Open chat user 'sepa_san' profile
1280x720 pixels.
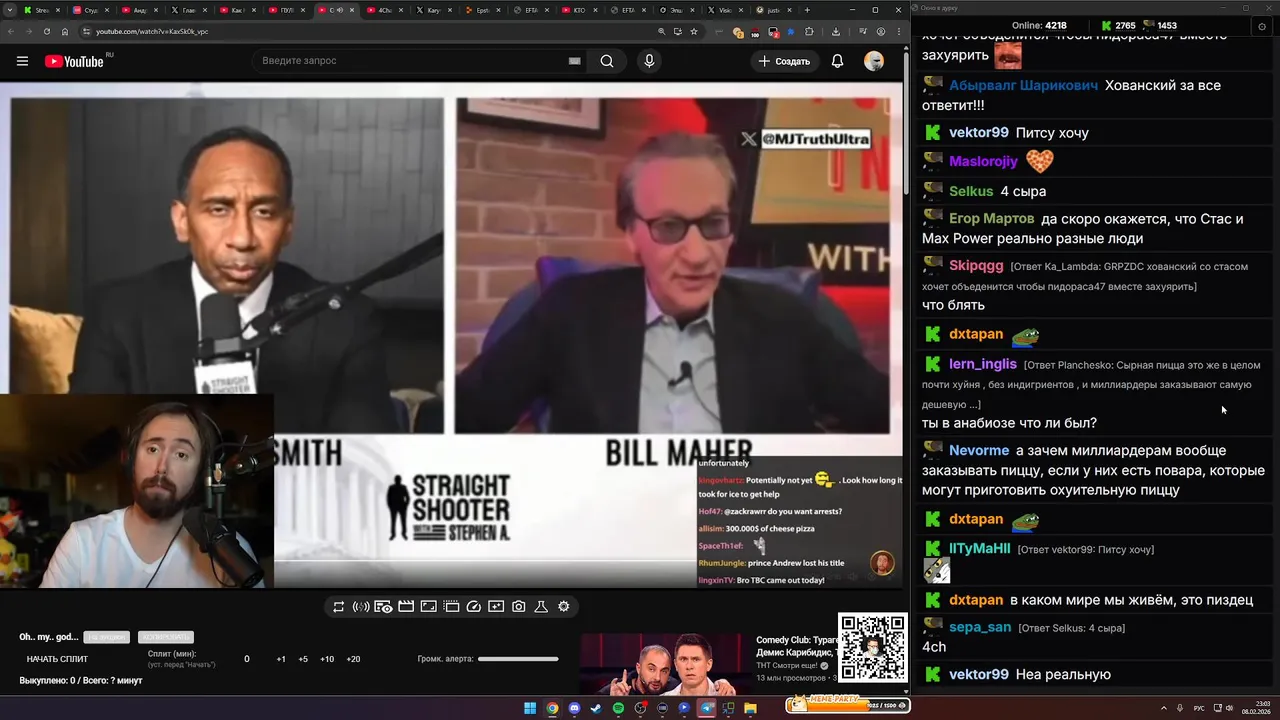pyautogui.click(x=980, y=627)
